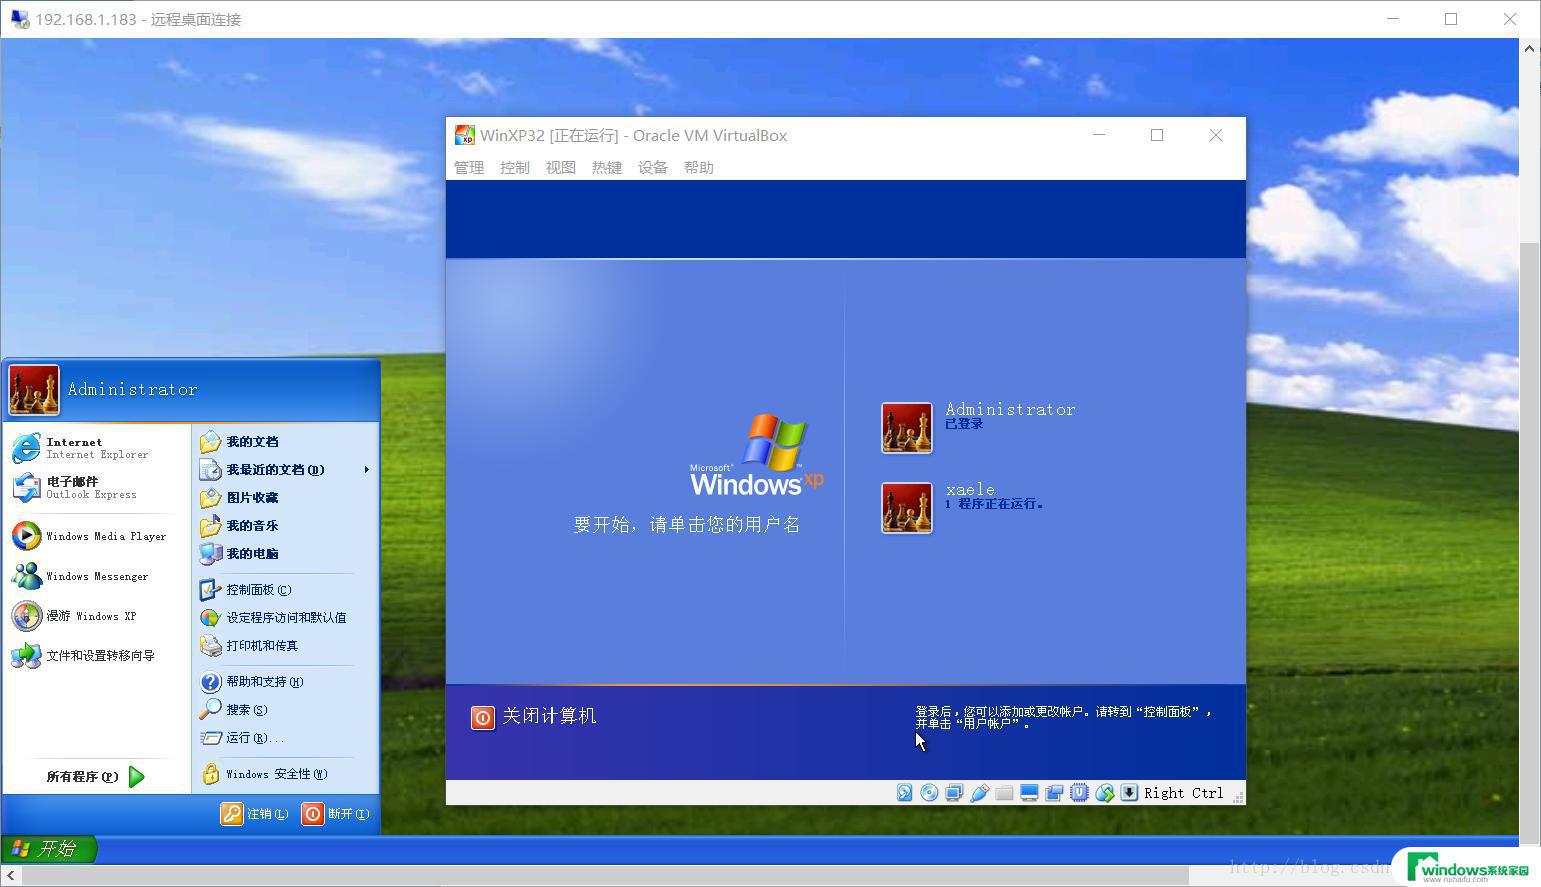Click the display monitor status icon
This screenshot has height=887, width=1541.
point(1029,793)
